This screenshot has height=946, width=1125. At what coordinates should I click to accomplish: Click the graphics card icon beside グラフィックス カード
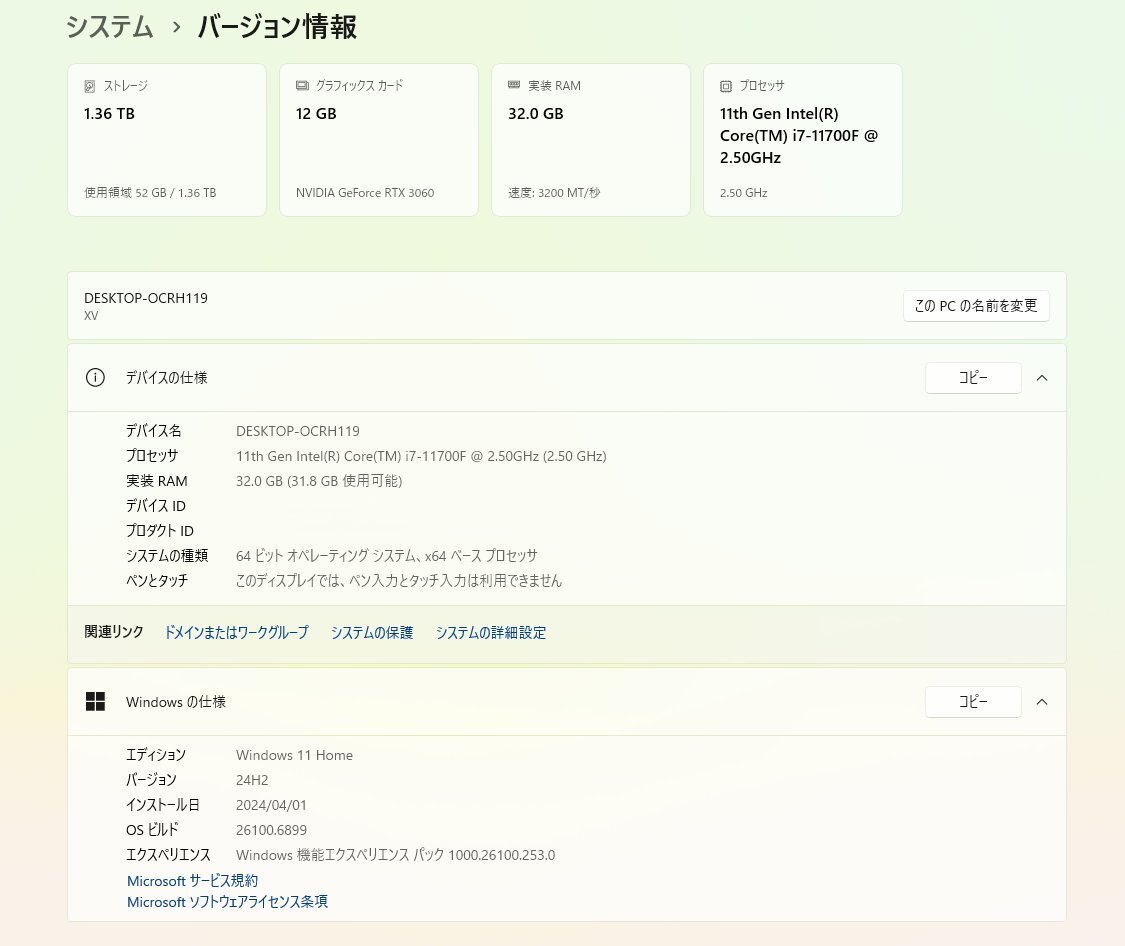pos(302,87)
